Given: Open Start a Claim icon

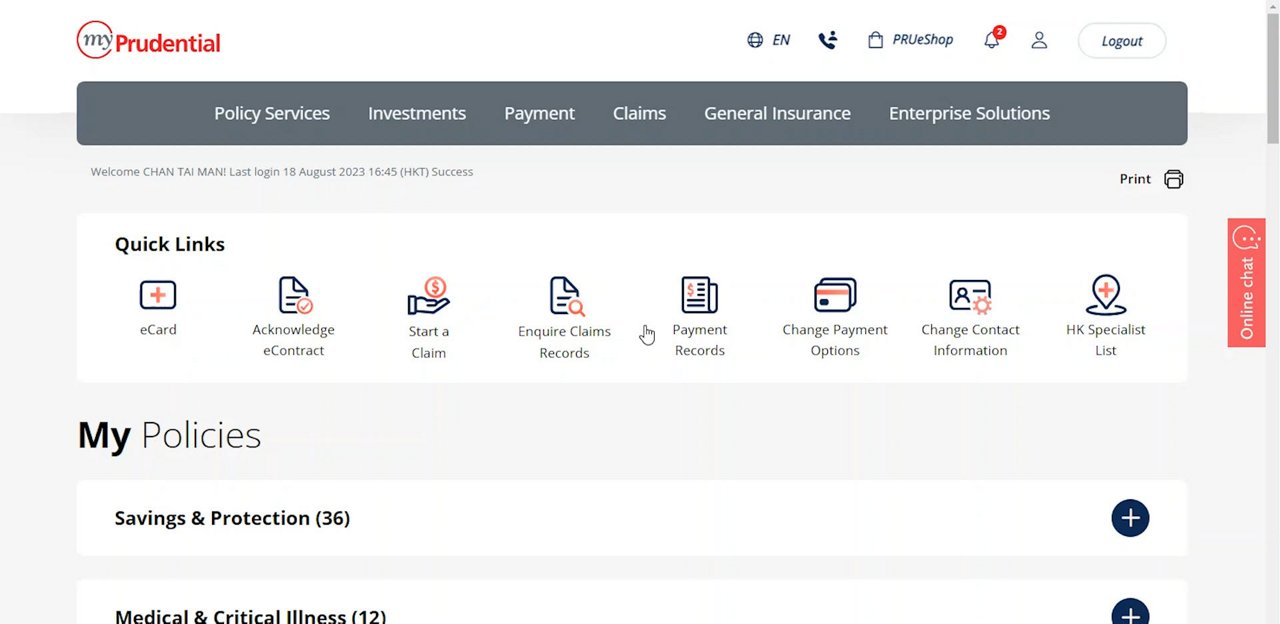Looking at the screenshot, I should tap(429, 296).
